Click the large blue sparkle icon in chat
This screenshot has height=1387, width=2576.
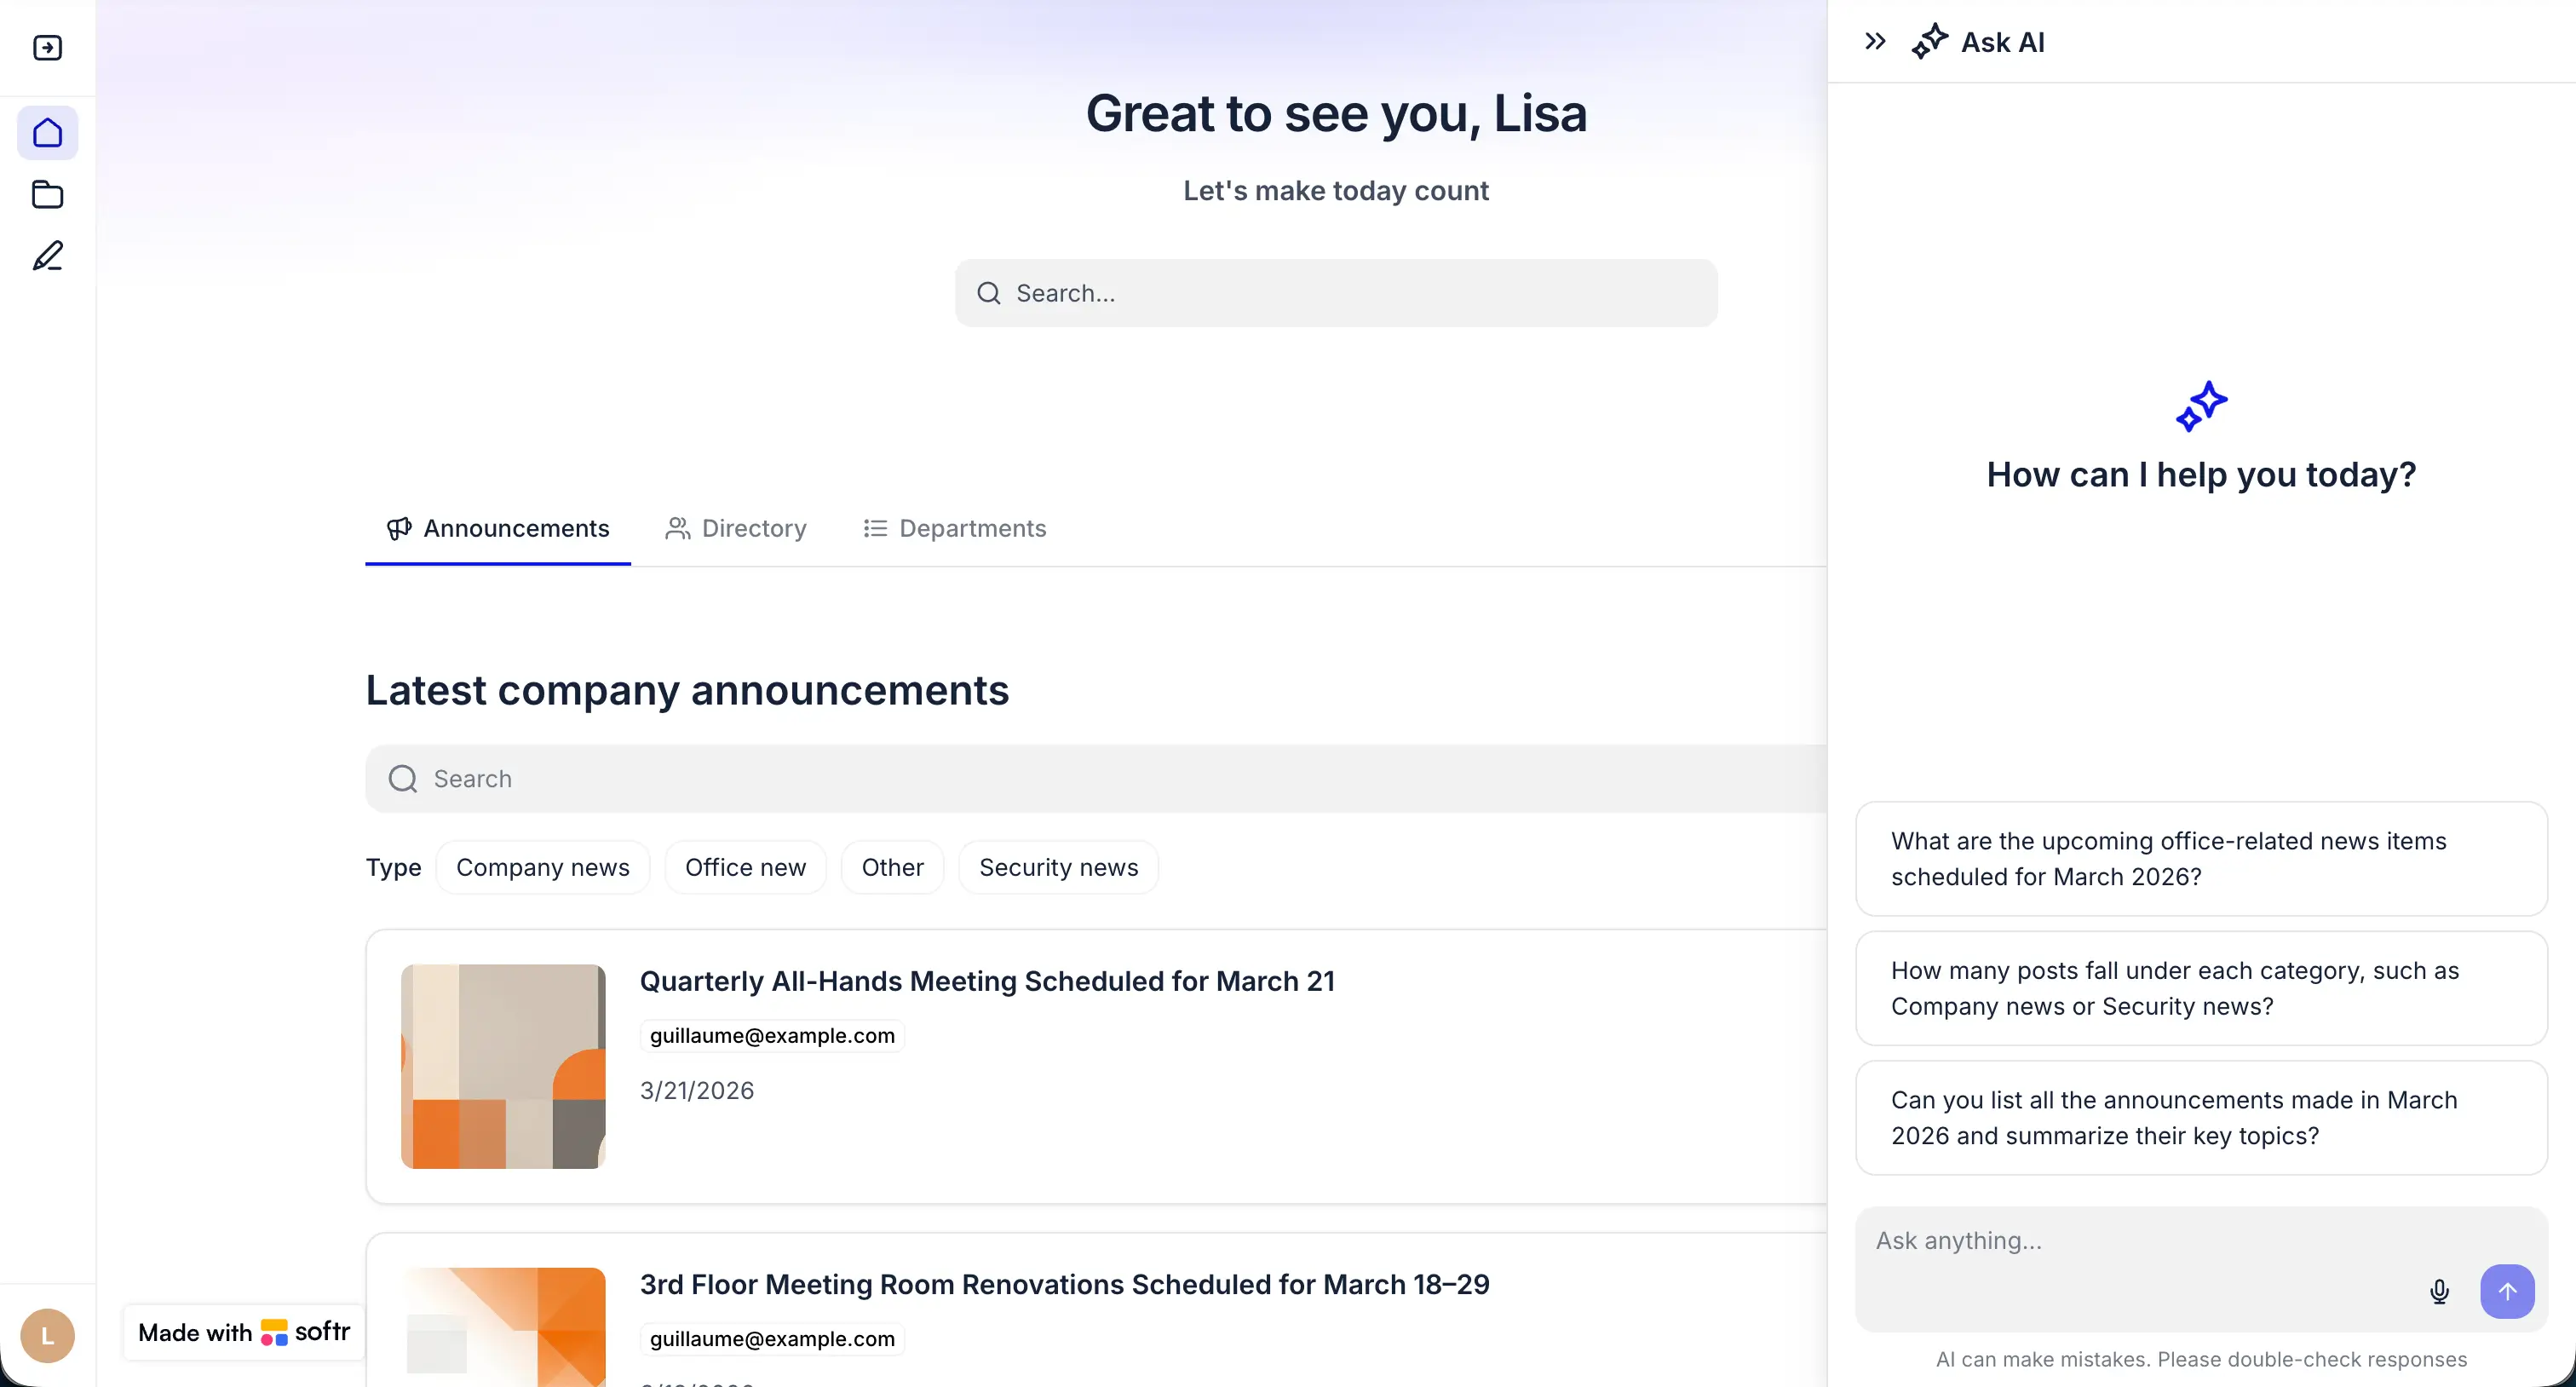click(2201, 406)
